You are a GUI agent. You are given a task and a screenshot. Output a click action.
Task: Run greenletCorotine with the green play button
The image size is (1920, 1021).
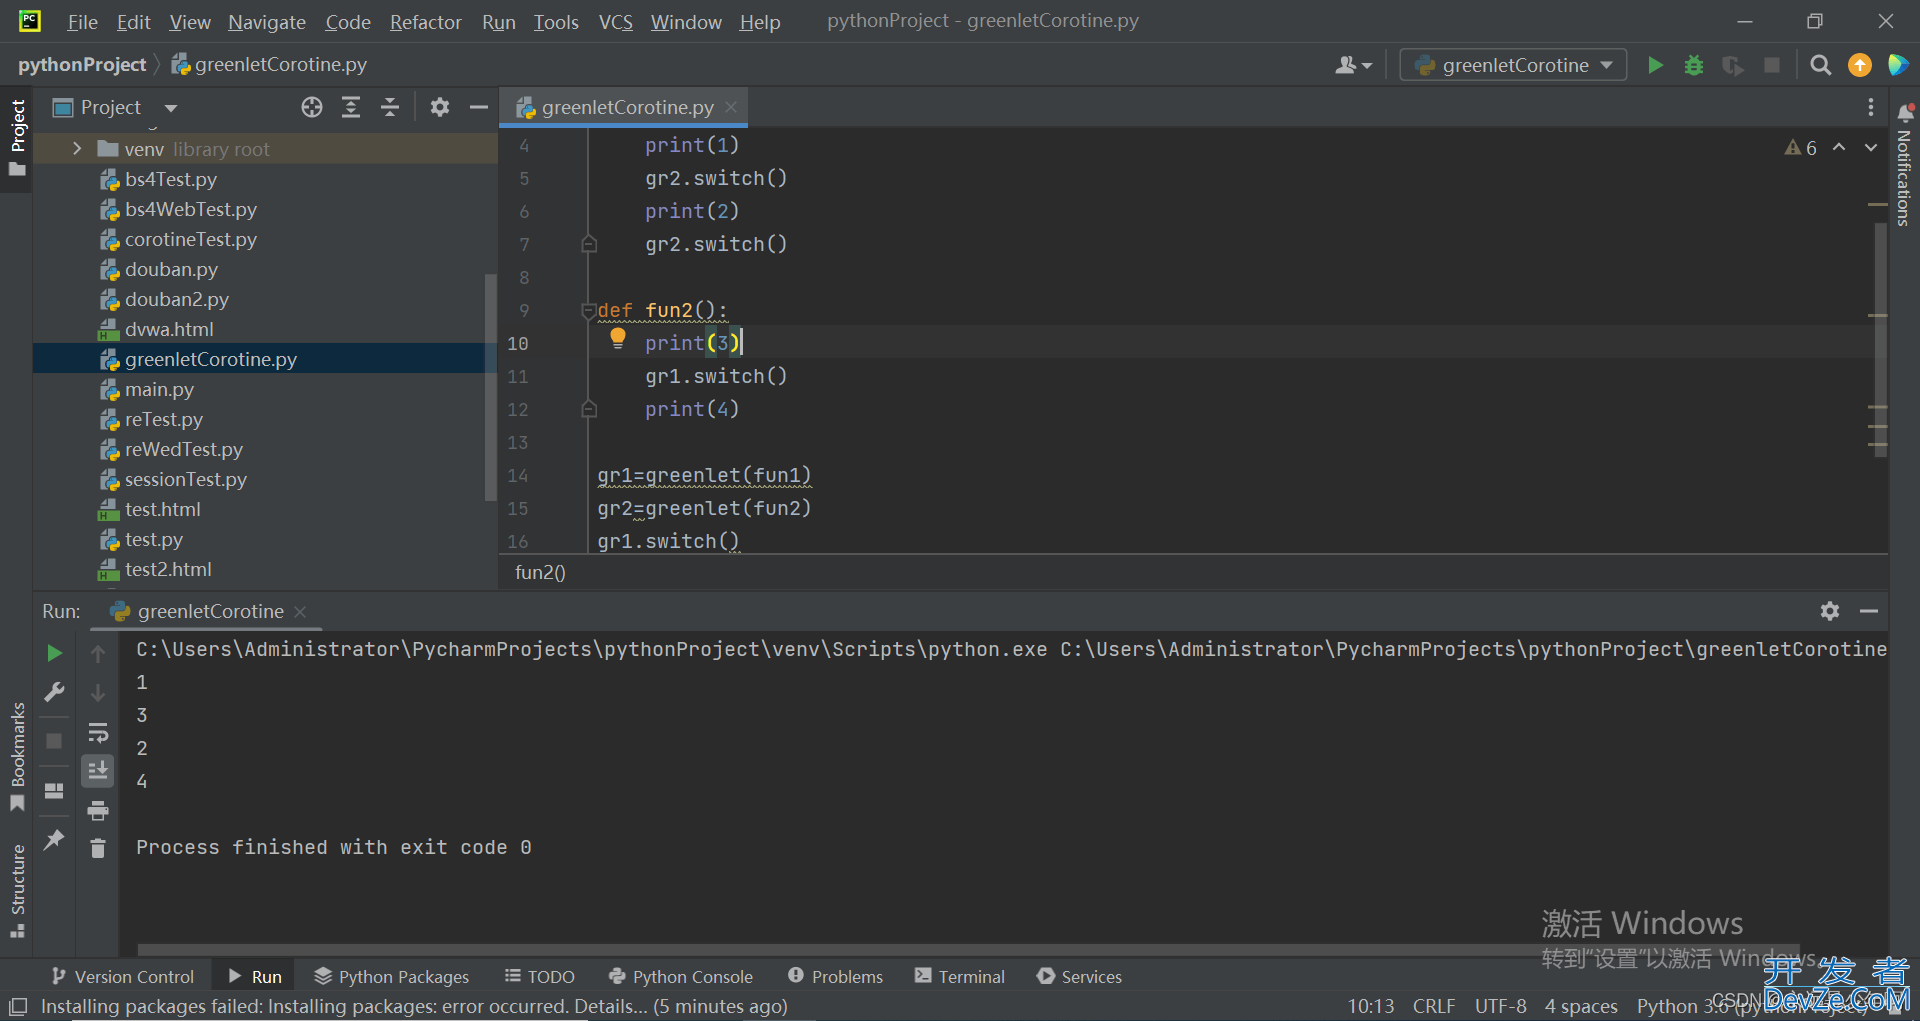tap(1655, 65)
